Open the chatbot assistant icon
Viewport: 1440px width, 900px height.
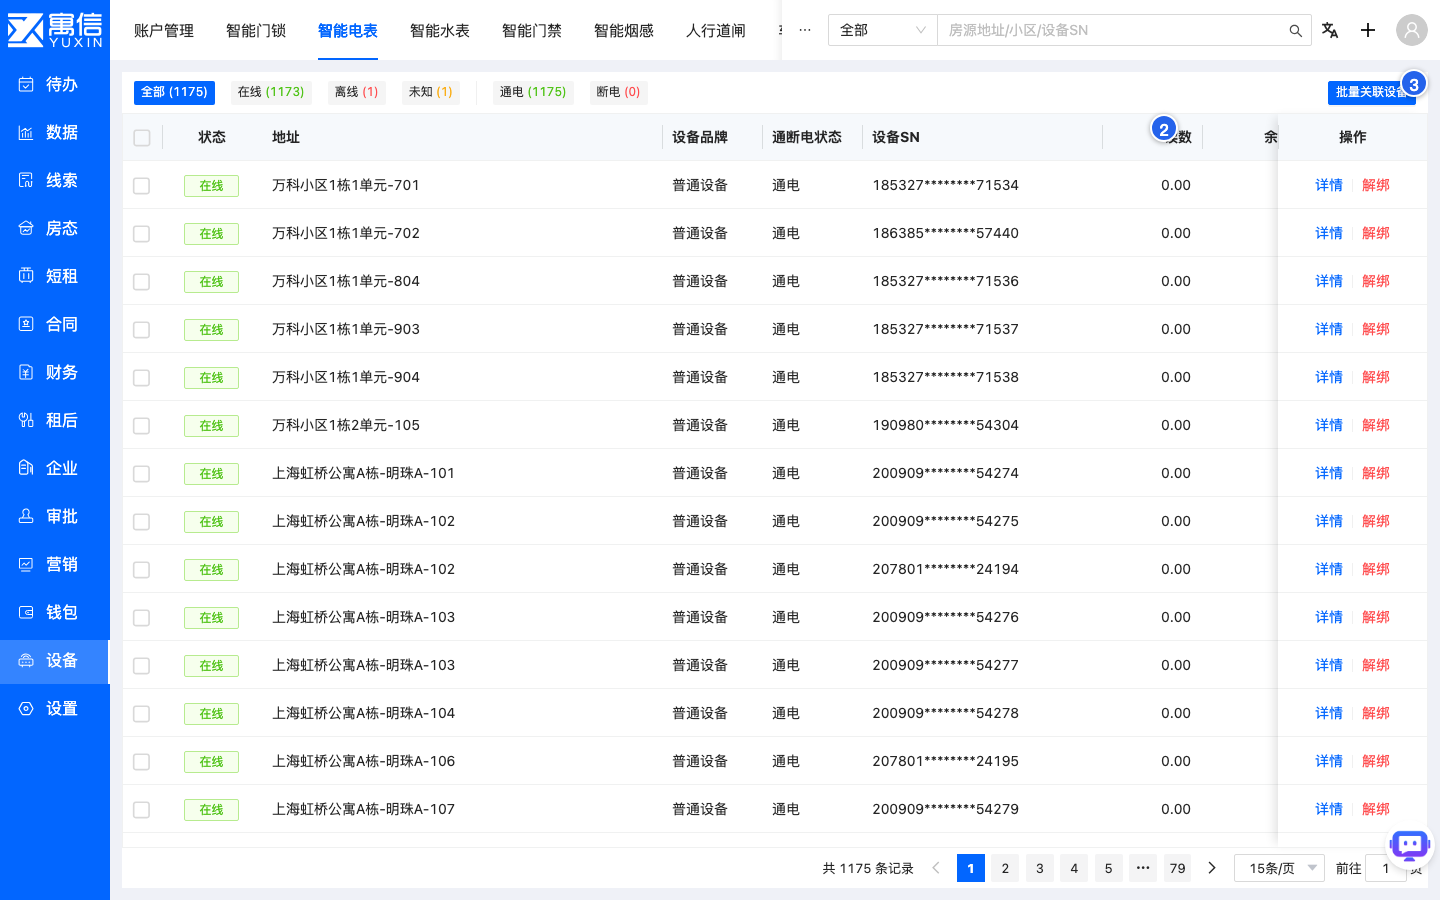(1410, 846)
